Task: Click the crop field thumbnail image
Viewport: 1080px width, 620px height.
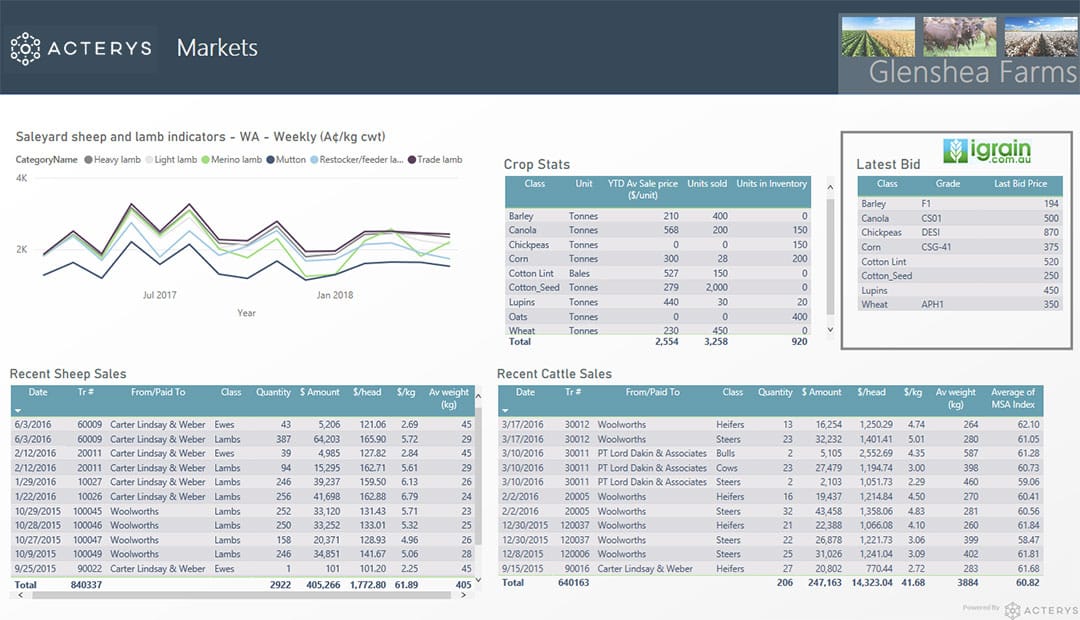Action: (x=878, y=36)
